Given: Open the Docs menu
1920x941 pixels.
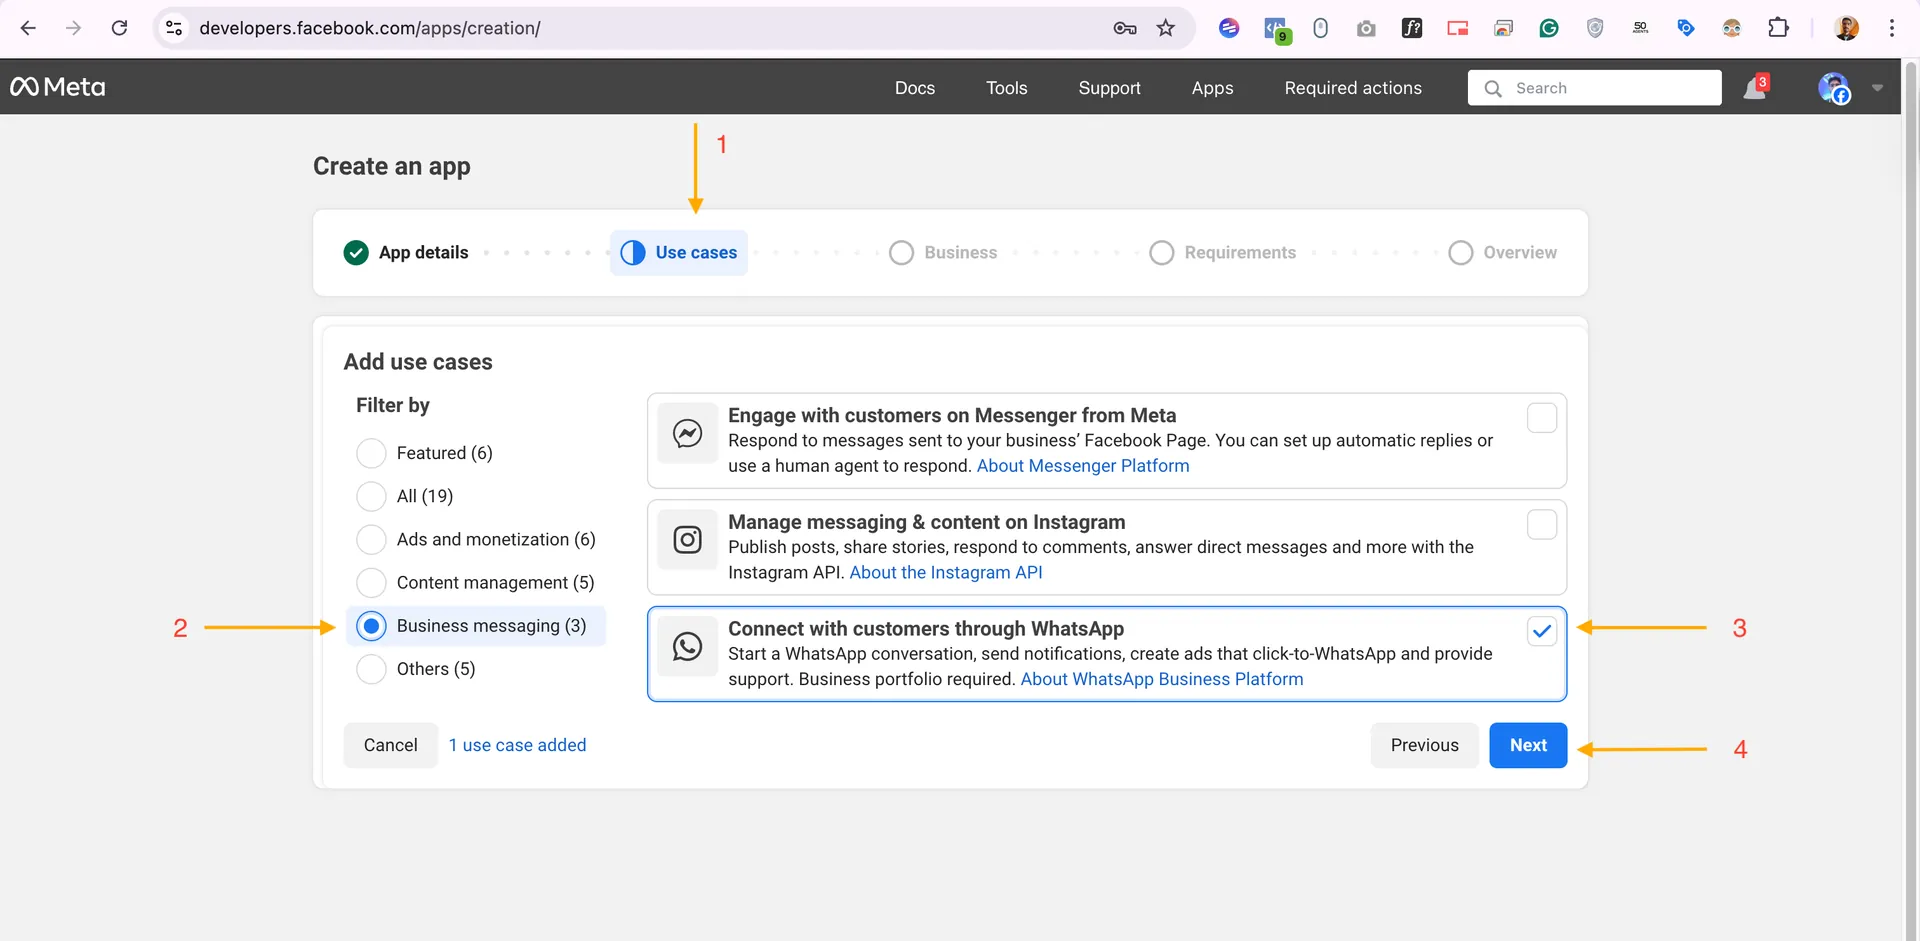Looking at the screenshot, I should point(915,88).
